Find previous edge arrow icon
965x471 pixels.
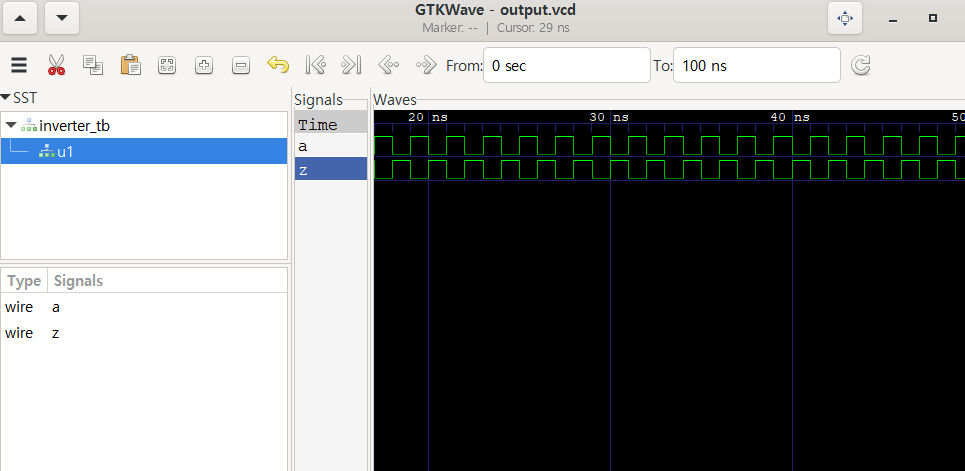click(388, 64)
